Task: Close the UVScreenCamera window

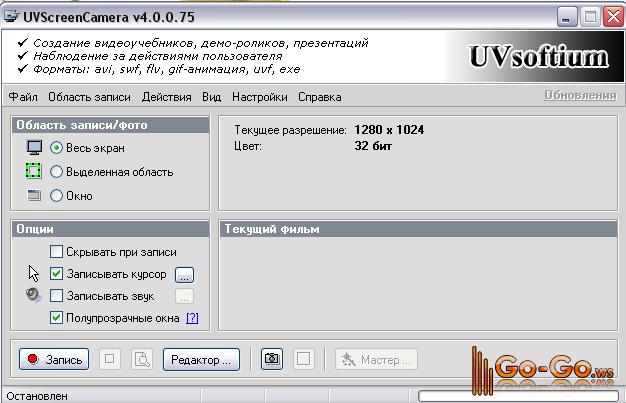Action: pyautogui.click(x=614, y=17)
